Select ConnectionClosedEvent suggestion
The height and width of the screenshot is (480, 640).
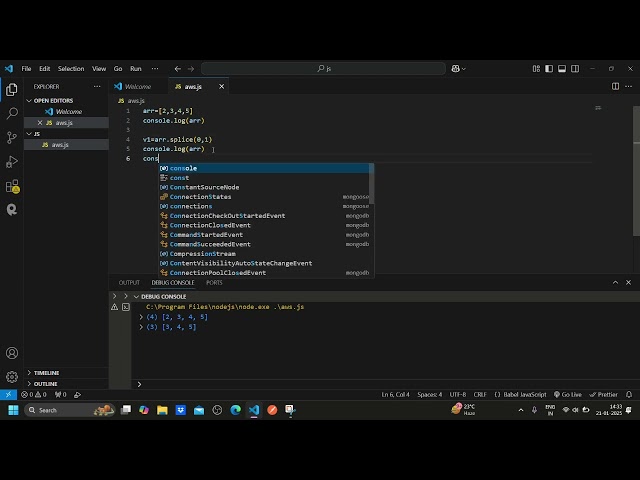point(264,225)
